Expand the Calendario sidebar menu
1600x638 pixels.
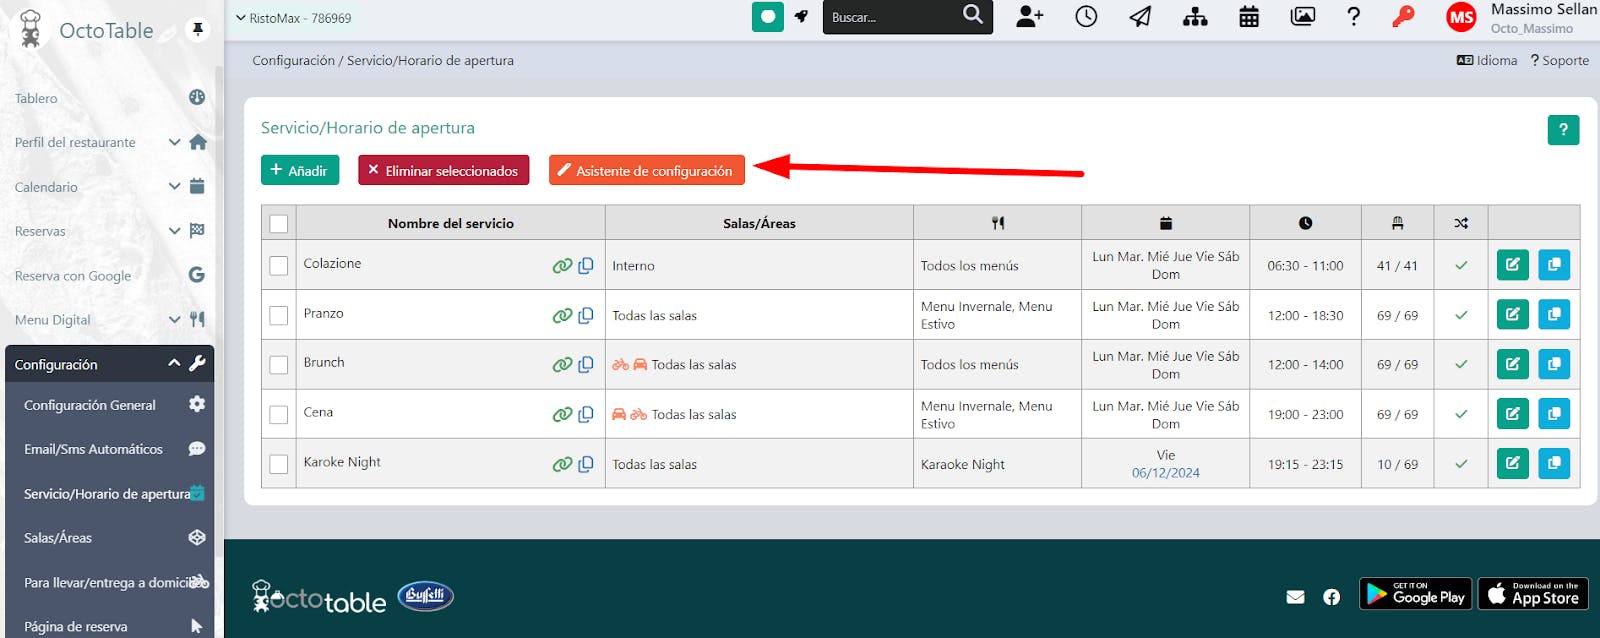pyautogui.click(x=110, y=187)
